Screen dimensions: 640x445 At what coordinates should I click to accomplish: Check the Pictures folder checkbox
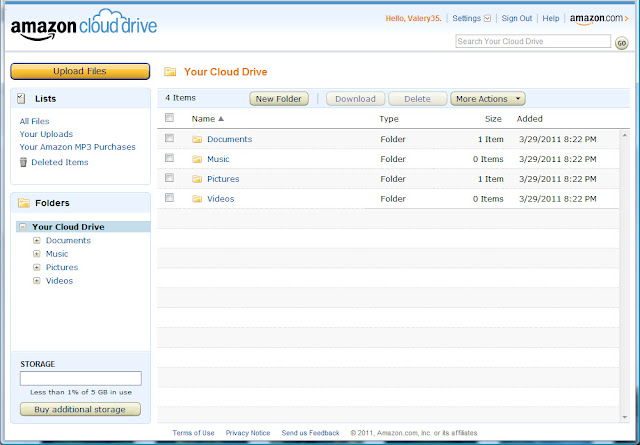(x=169, y=178)
